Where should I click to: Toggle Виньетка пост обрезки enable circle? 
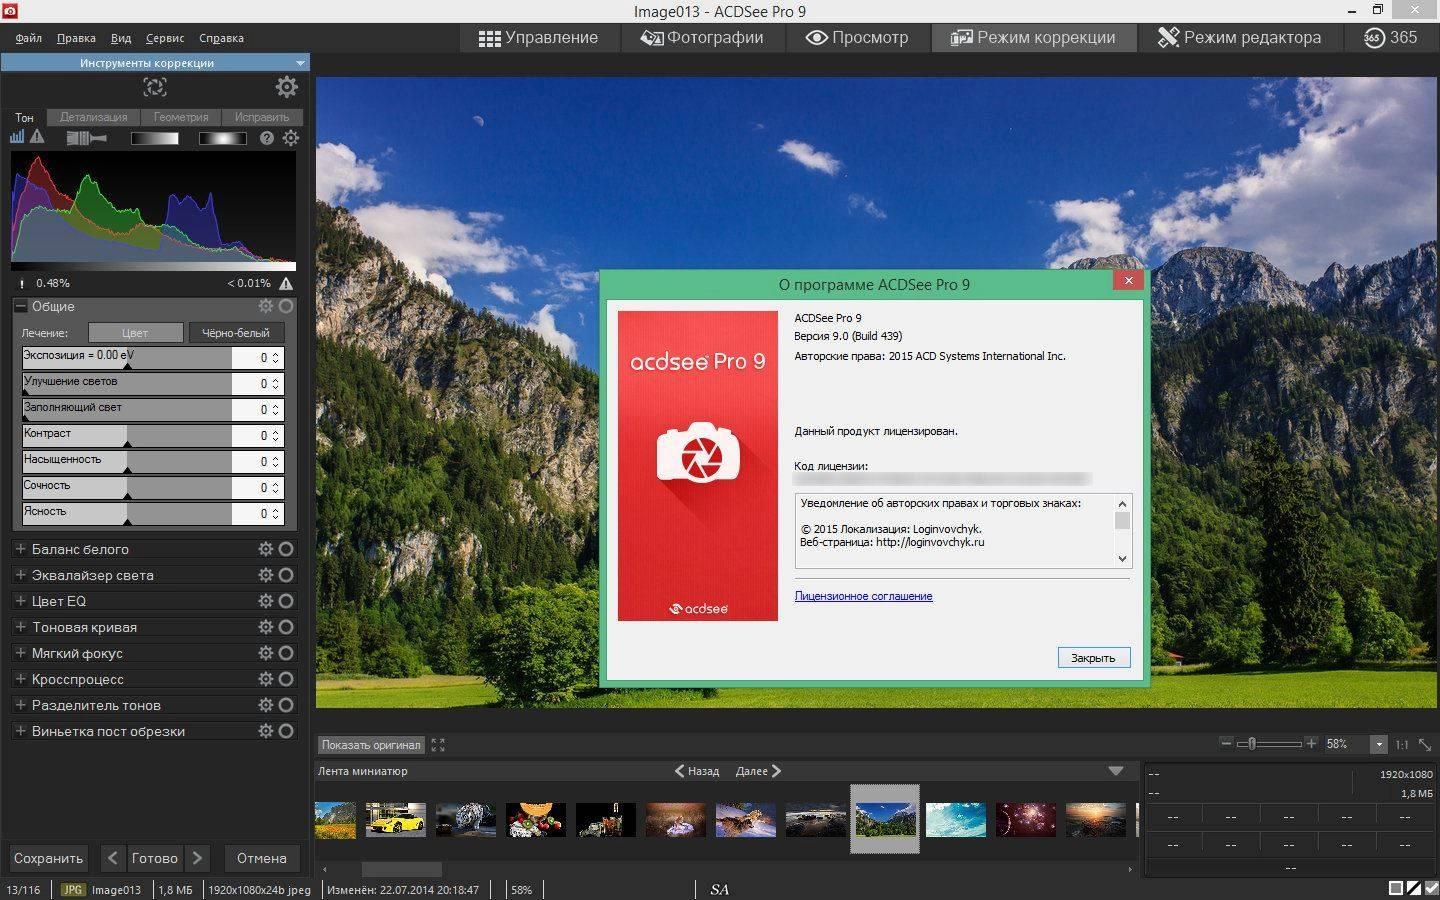[x=287, y=731]
